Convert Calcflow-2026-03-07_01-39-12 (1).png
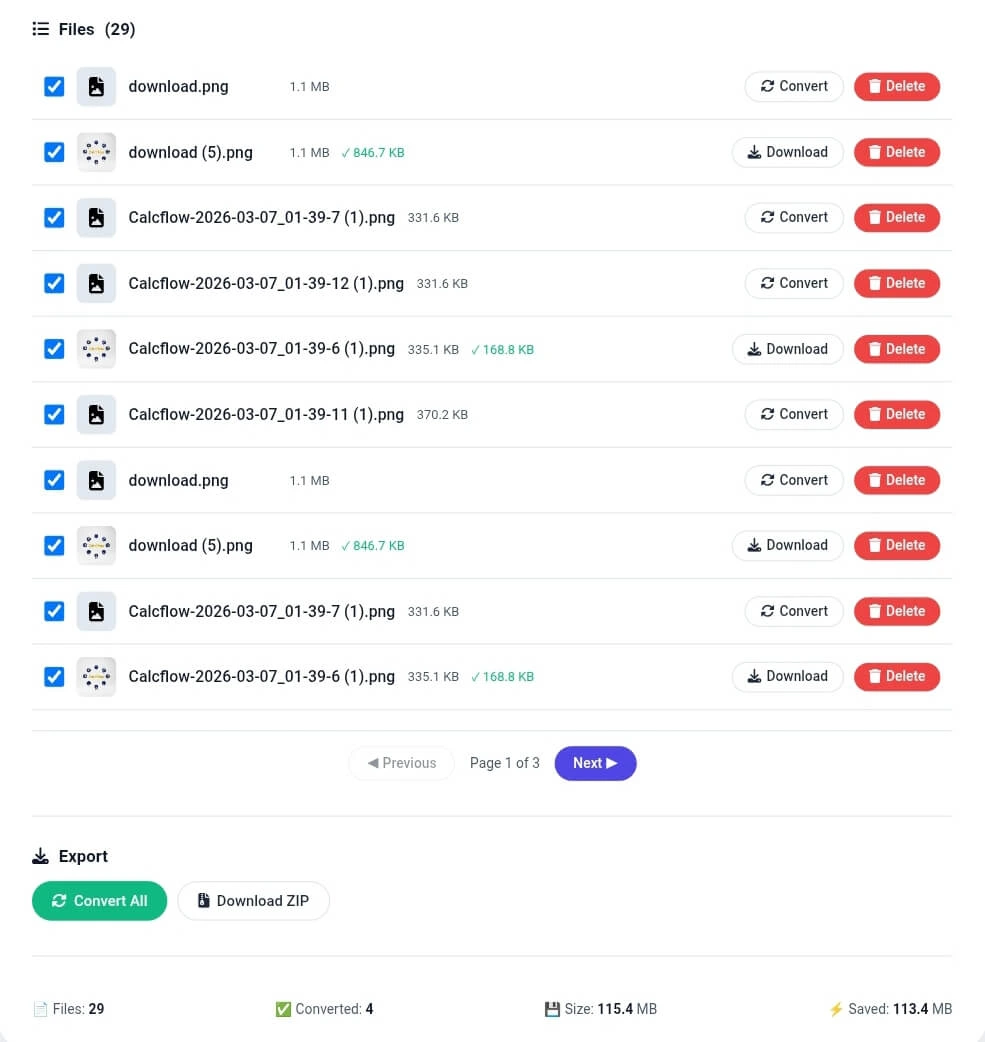Viewport: 985px width, 1042px height. pos(793,283)
